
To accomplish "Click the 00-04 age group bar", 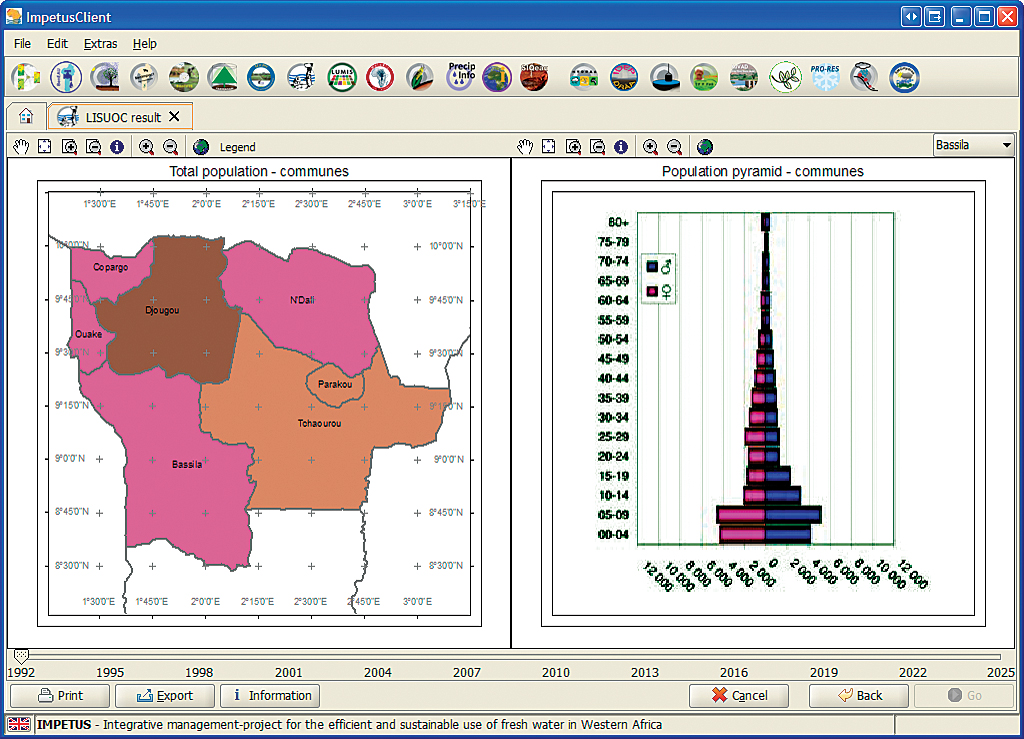I will [x=765, y=535].
